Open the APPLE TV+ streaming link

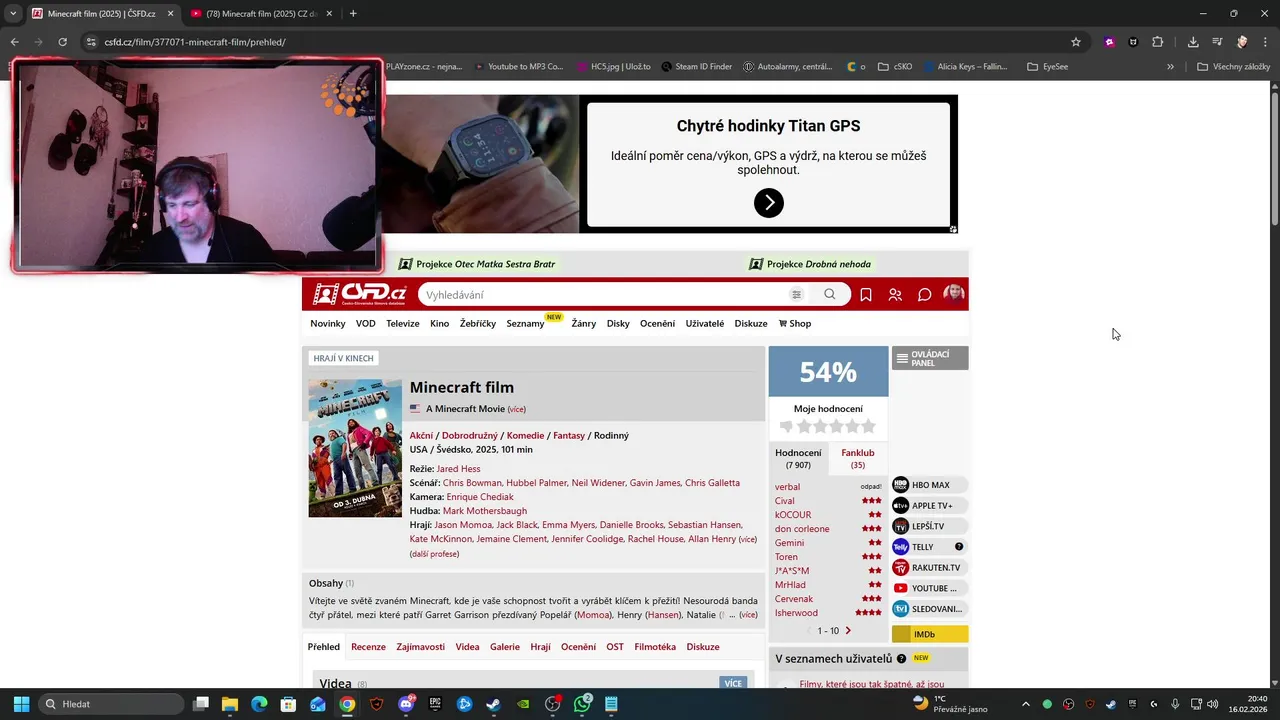(929, 506)
